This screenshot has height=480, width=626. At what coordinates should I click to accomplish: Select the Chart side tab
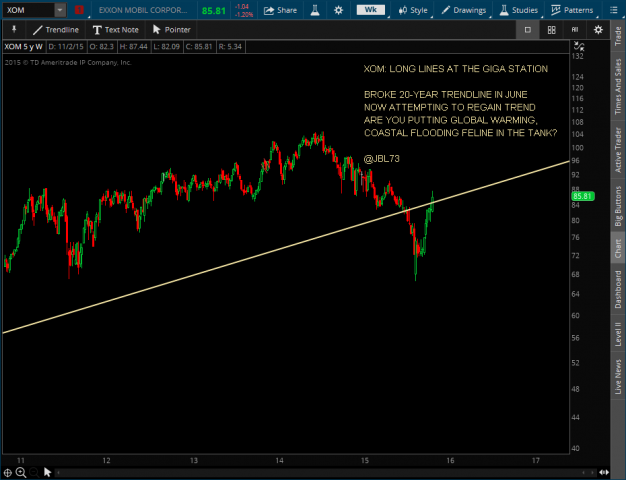618,248
